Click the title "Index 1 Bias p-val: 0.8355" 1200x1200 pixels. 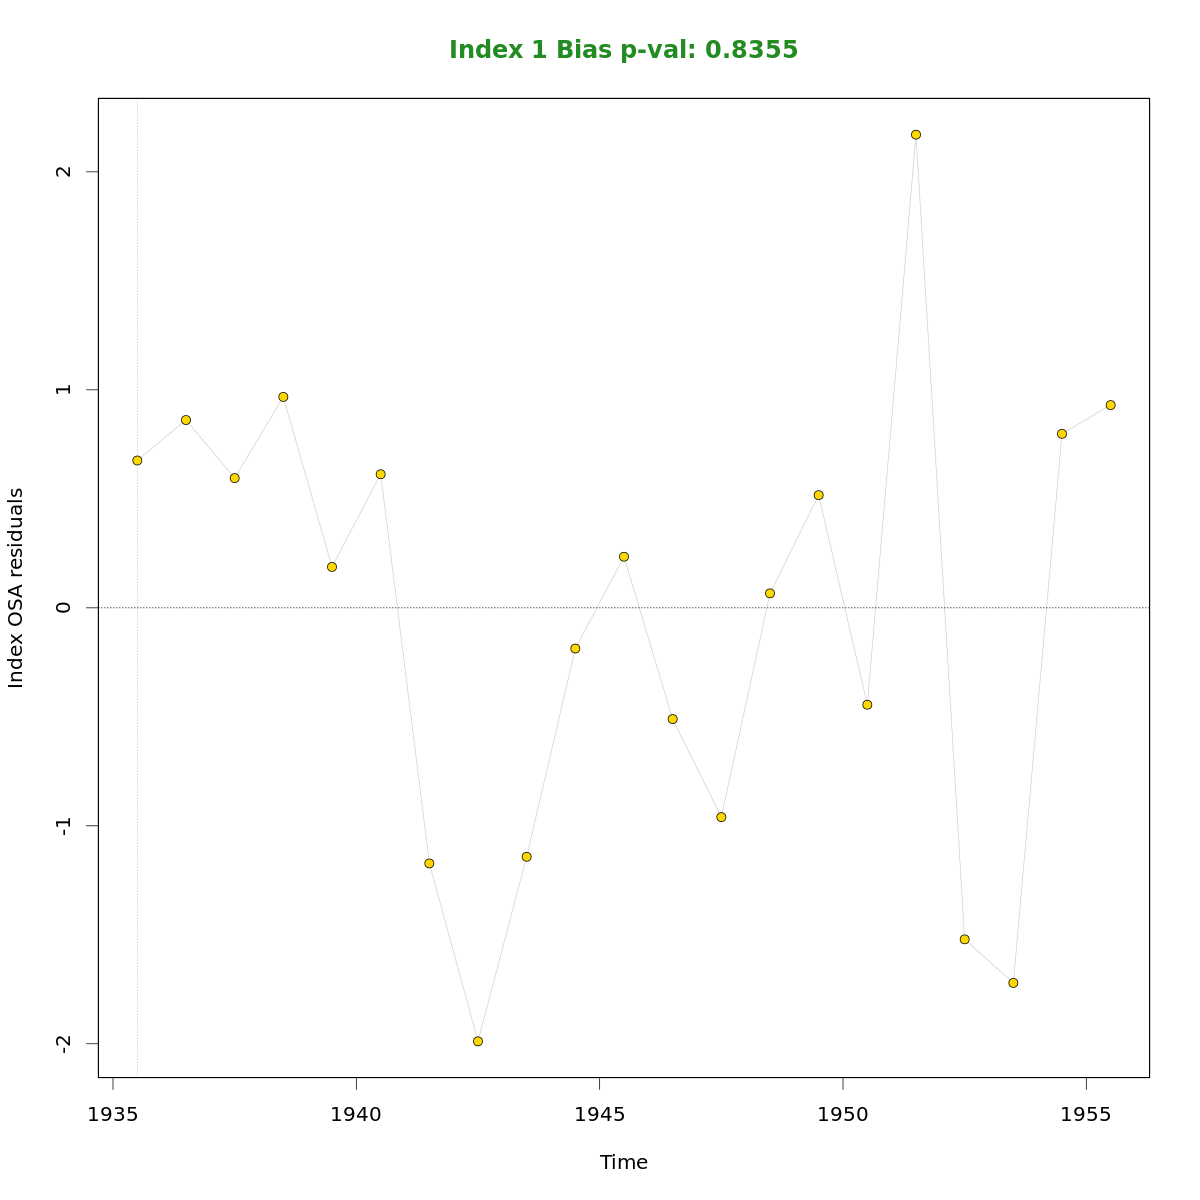pyautogui.click(x=623, y=50)
